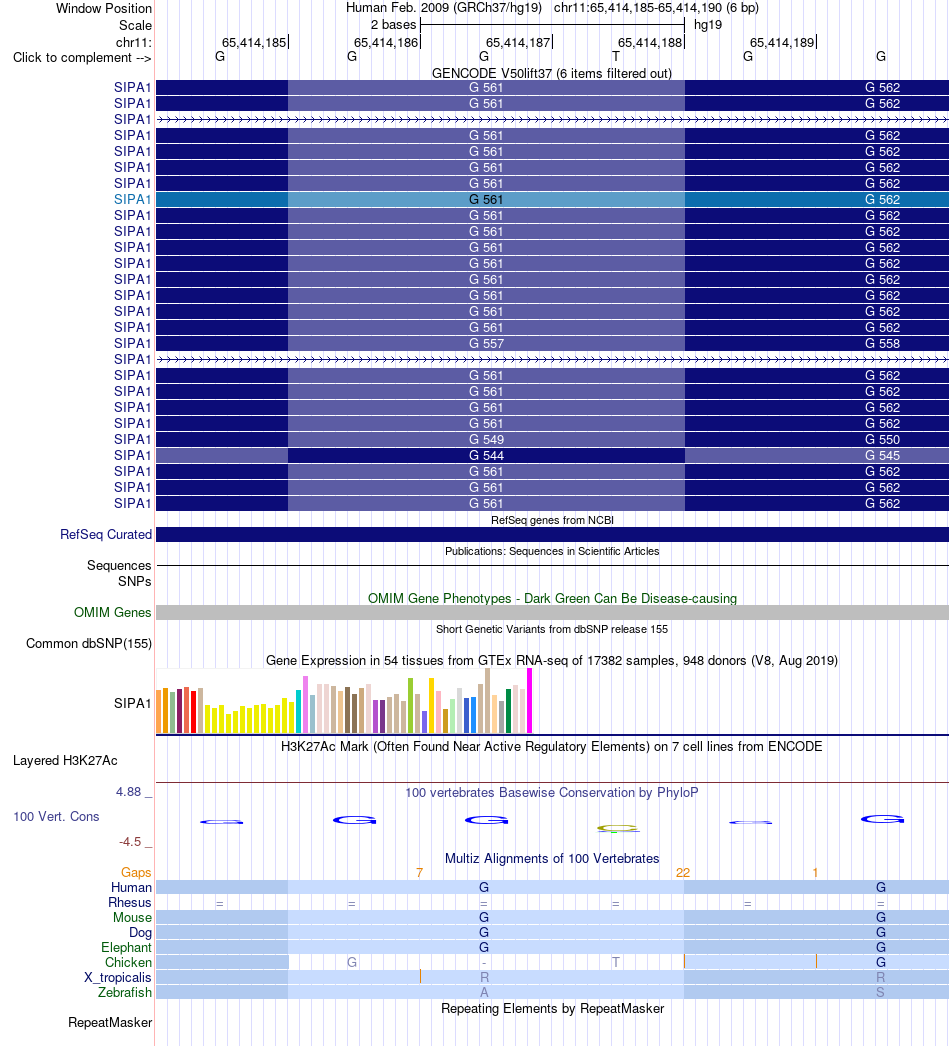The image size is (950, 1046).
Task: Click the magenta bar in GTEx chart
Action: coord(530,701)
